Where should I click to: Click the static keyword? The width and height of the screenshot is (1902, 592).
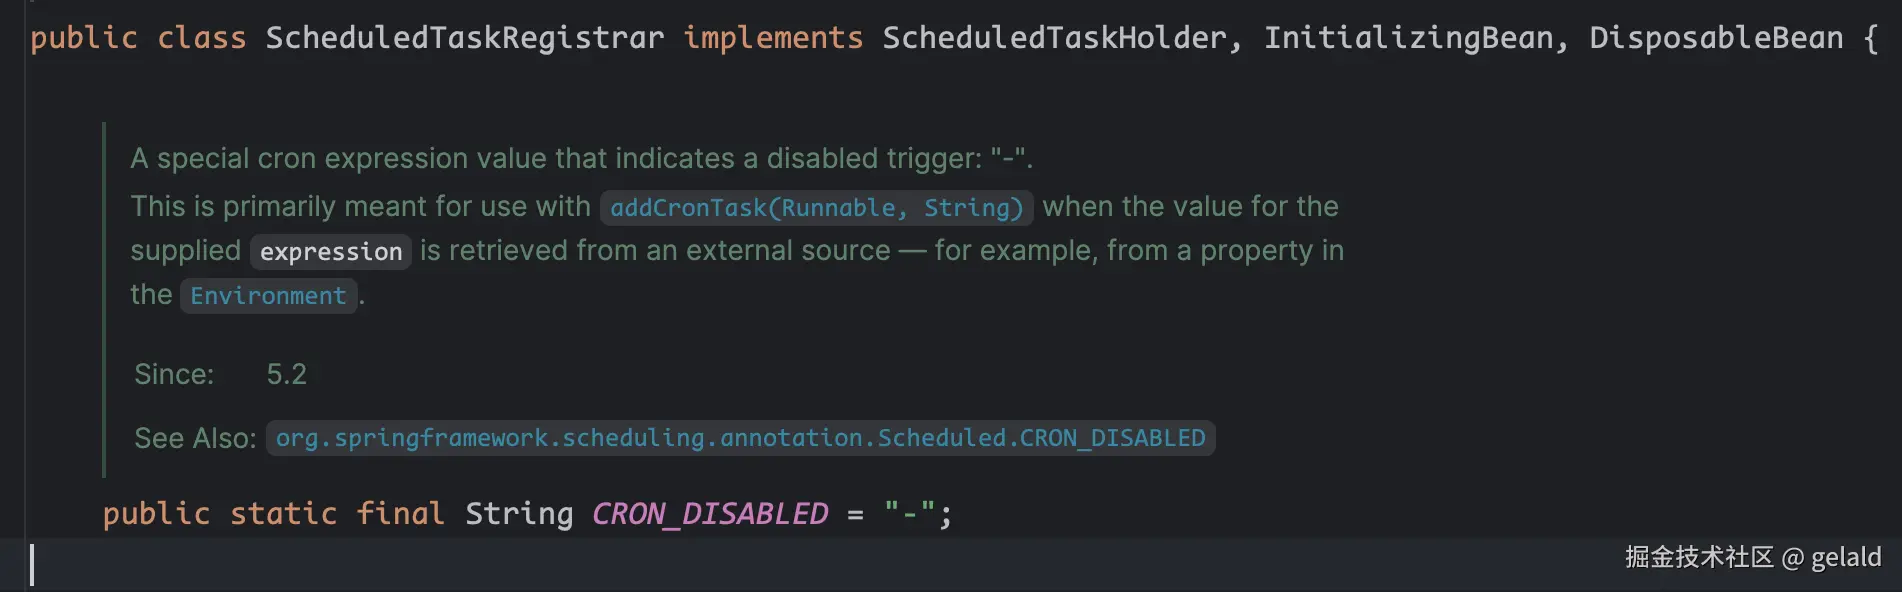coord(283,514)
